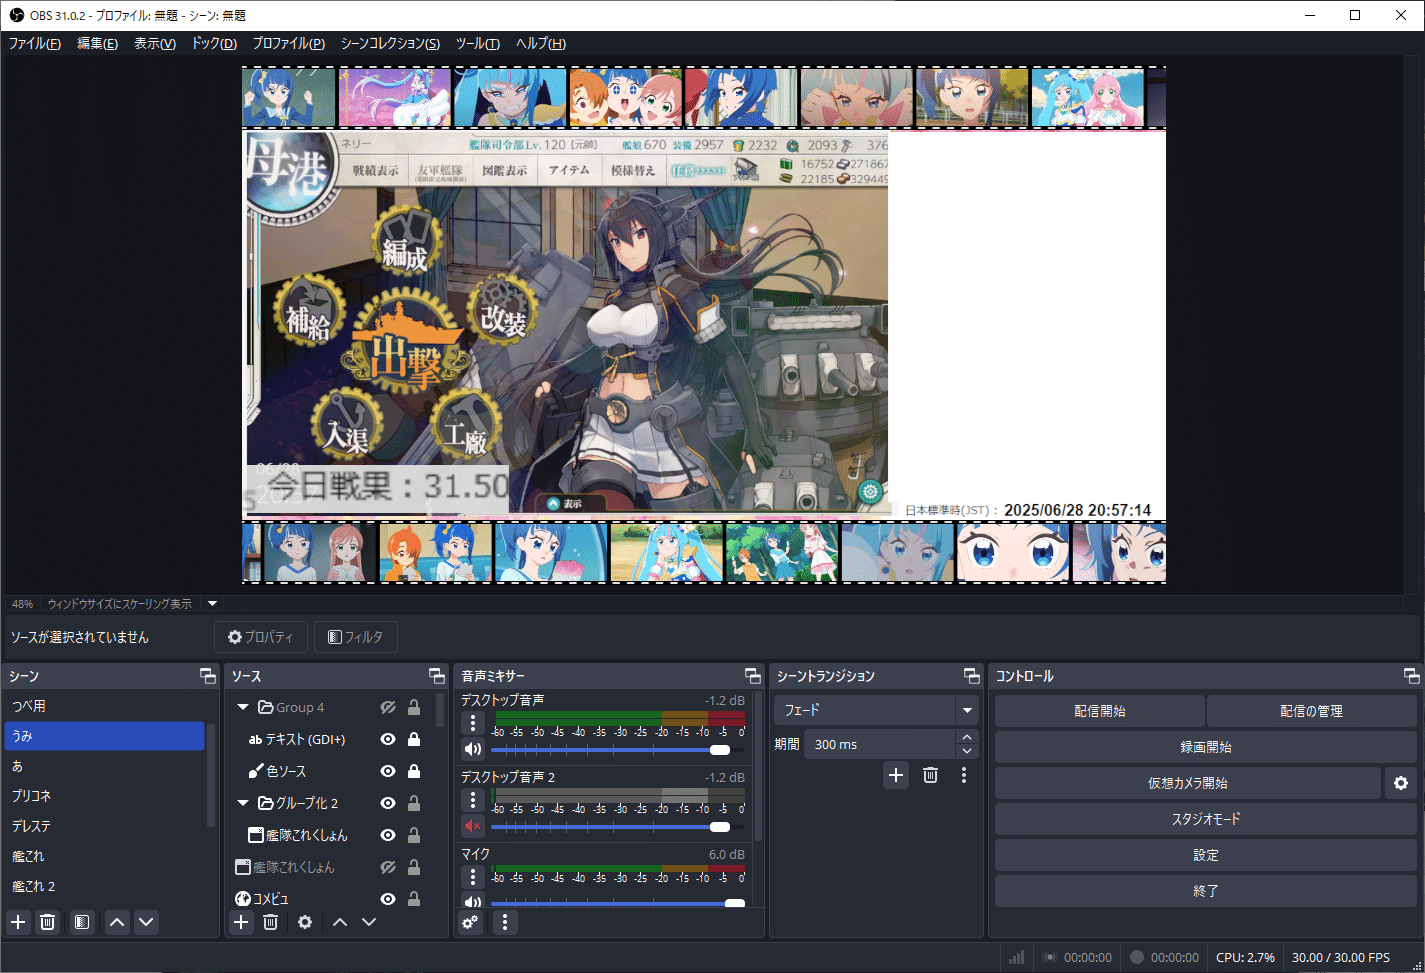The height and width of the screenshot is (973, 1425).
Task: Unmute the デスクトップ音声 2 track
Action: tap(473, 826)
